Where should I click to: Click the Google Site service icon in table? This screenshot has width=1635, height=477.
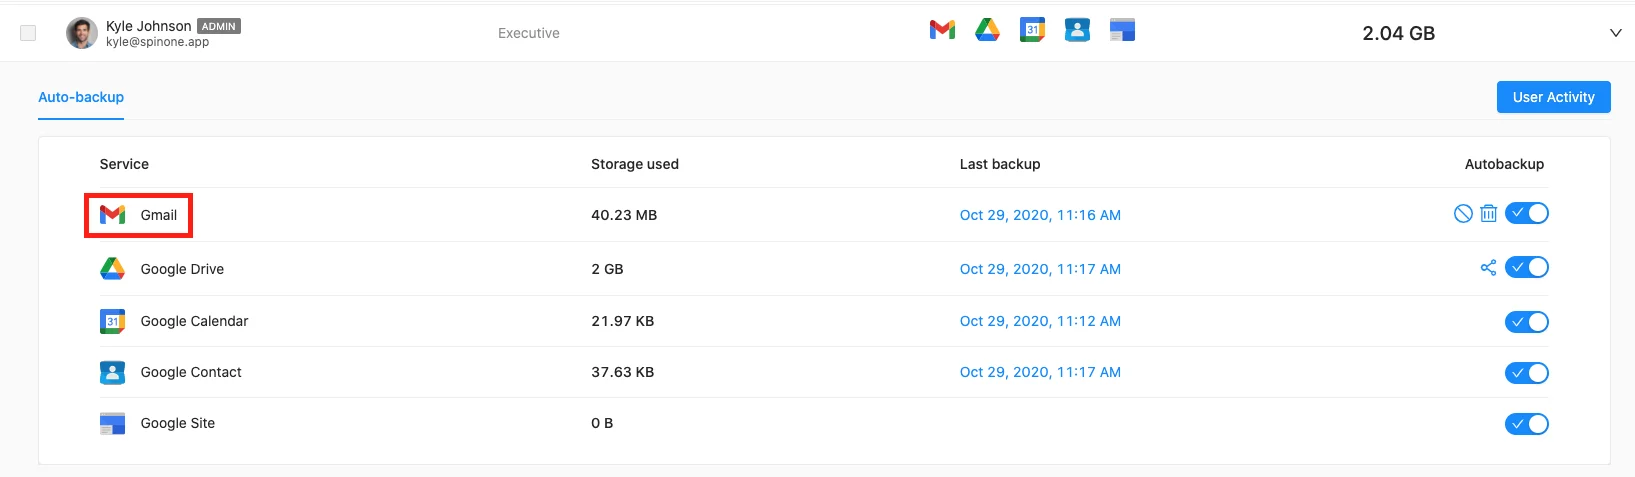pyautogui.click(x=112, y=424)
